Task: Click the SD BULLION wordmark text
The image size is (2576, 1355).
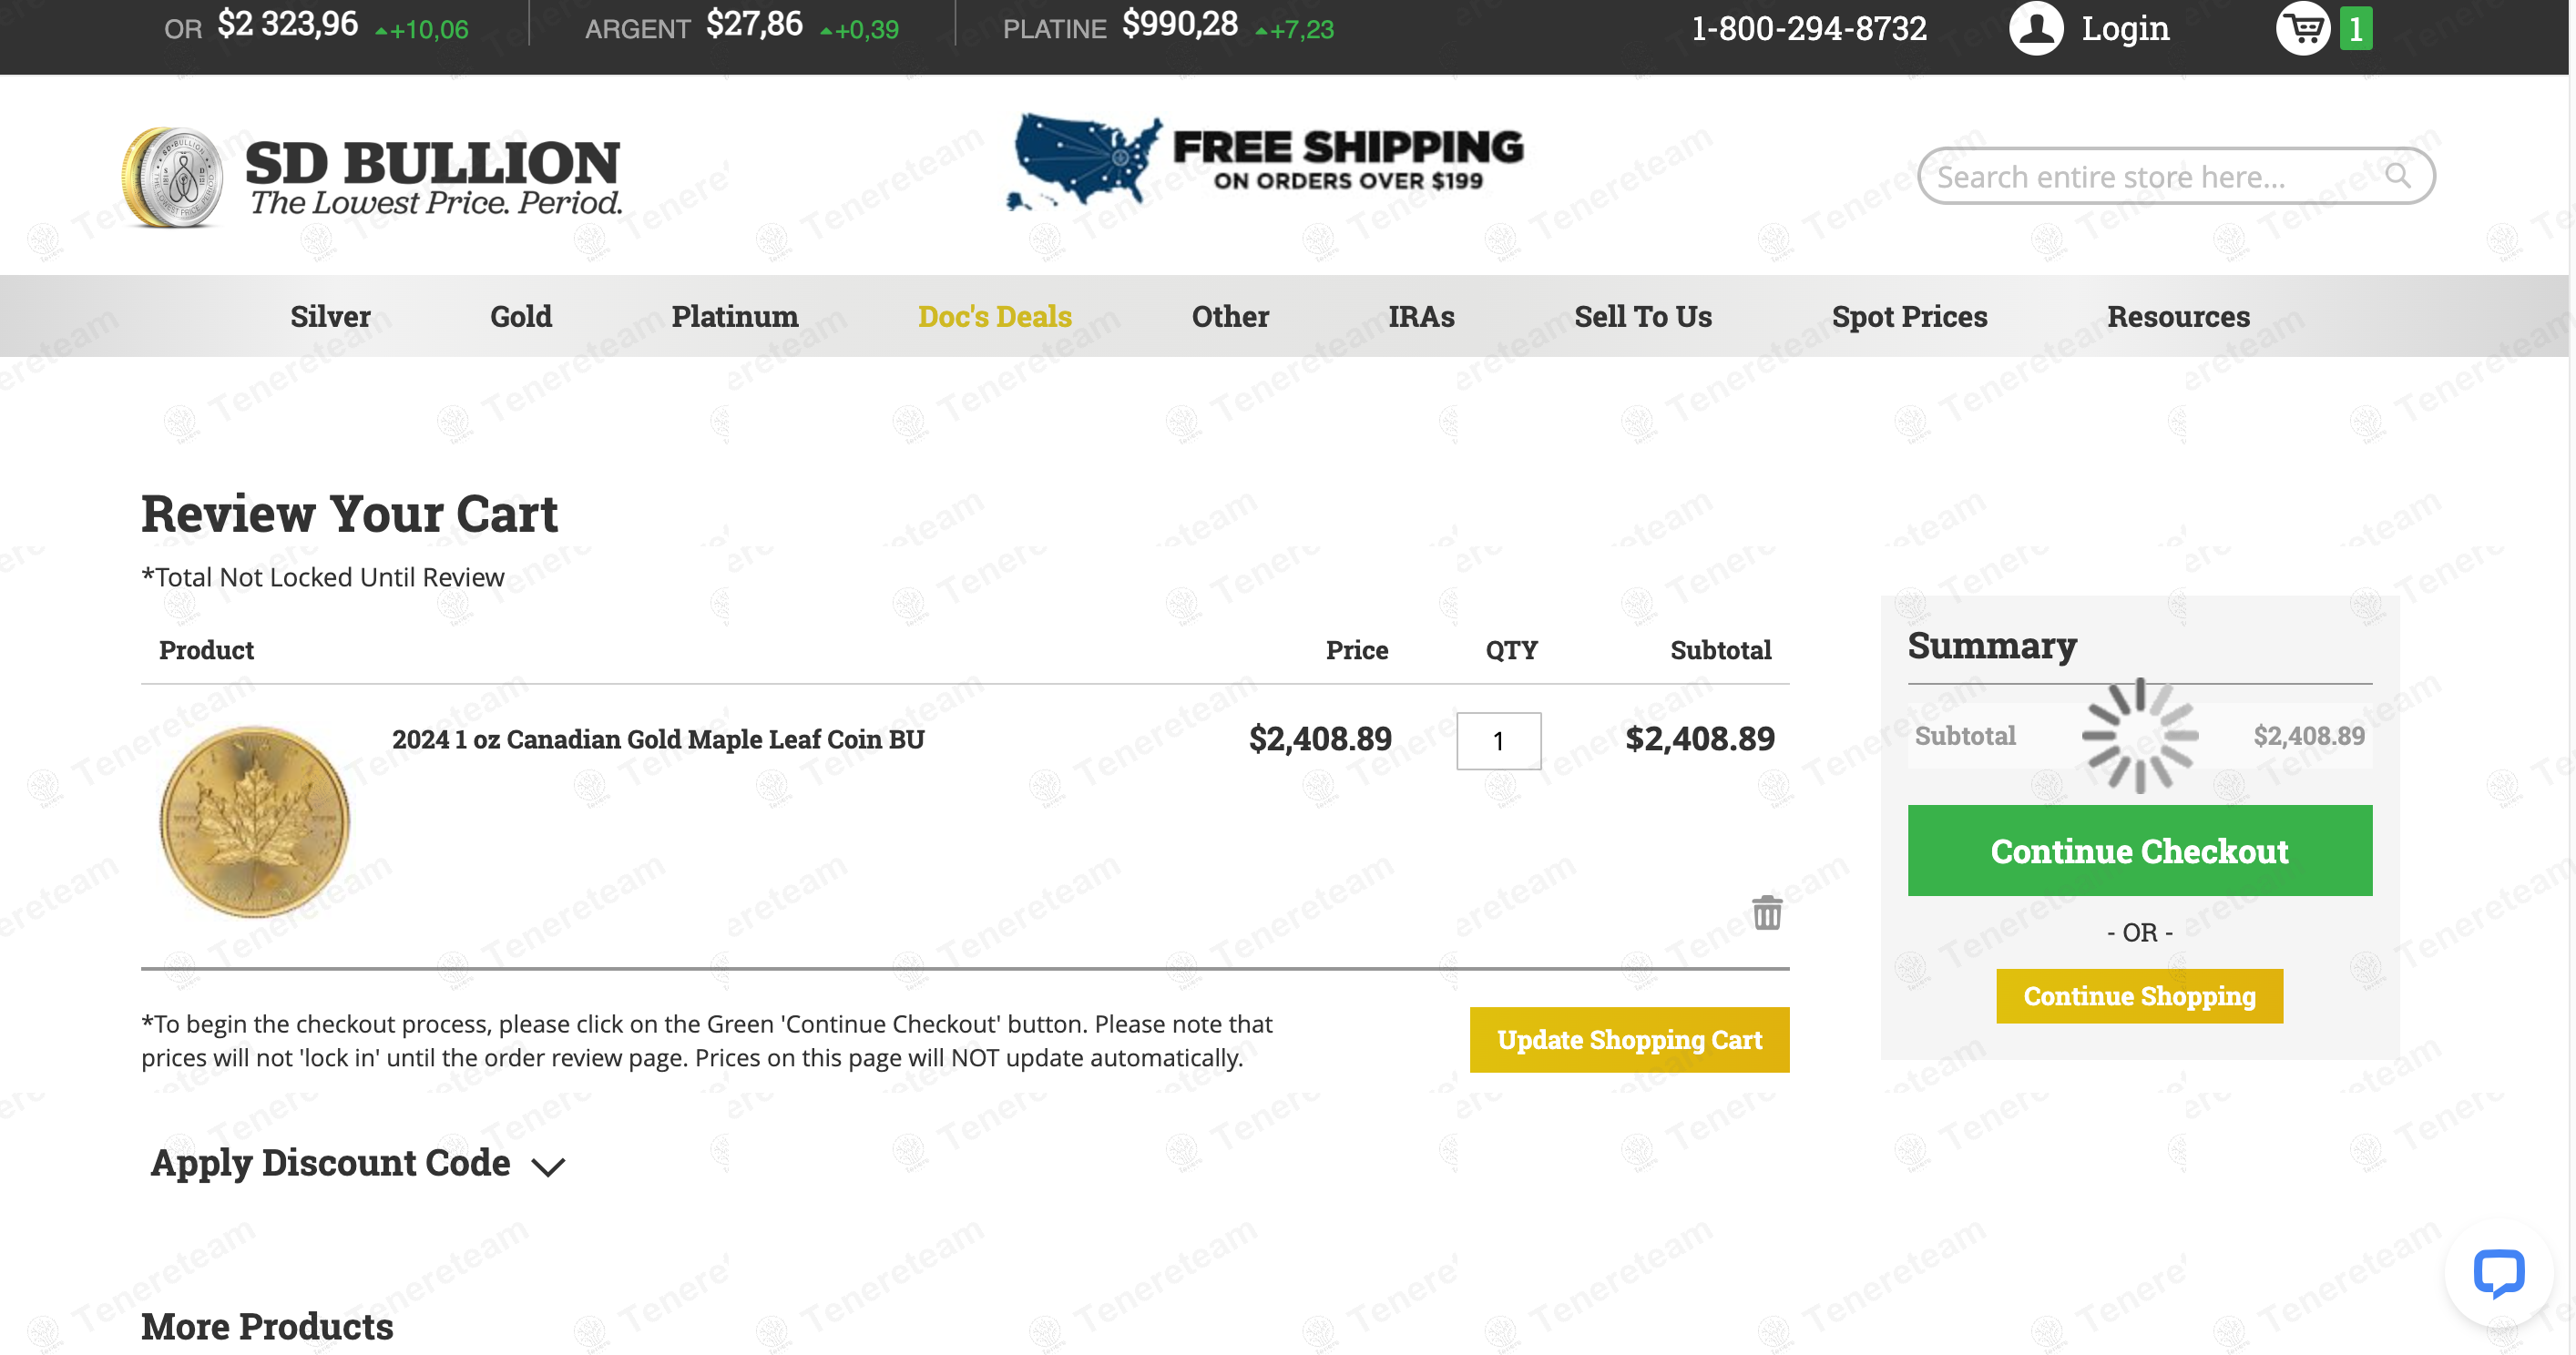Action: pos(432,162)
